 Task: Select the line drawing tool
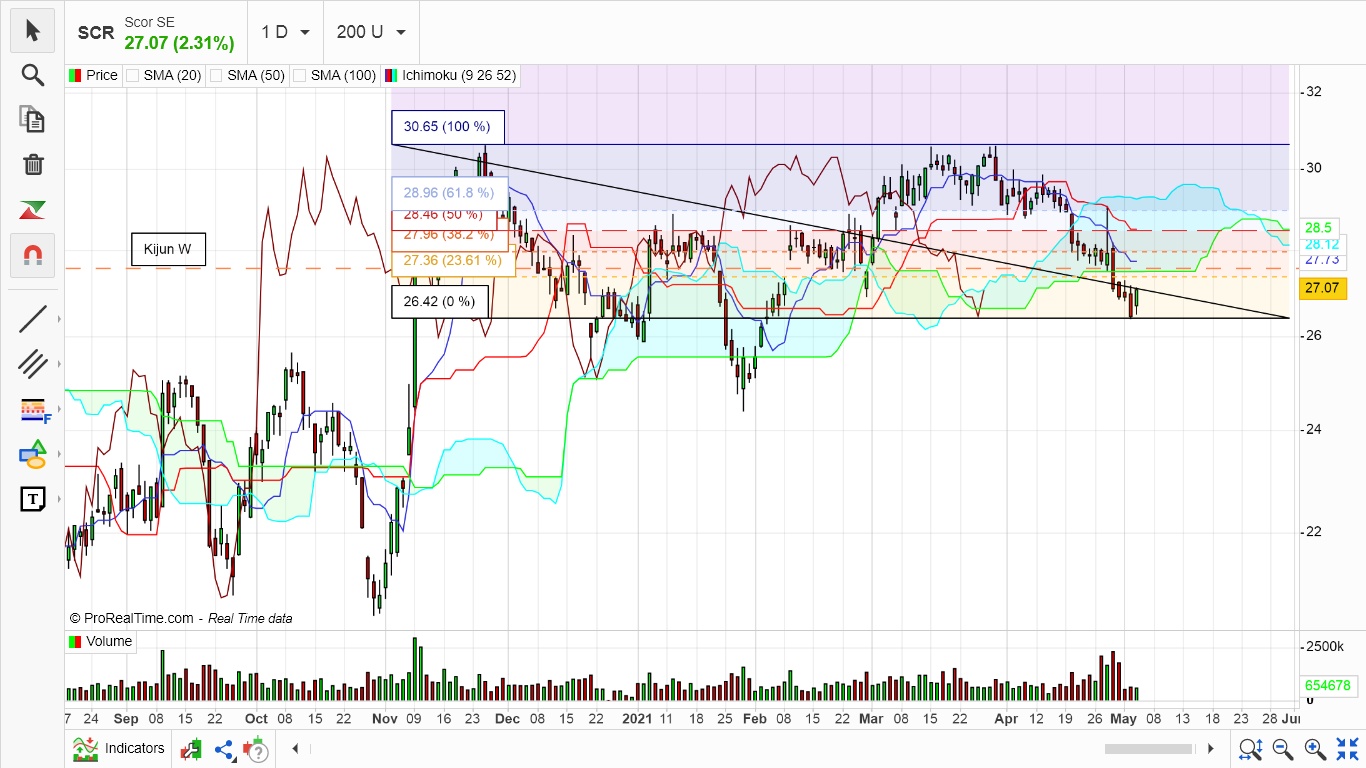click(x=32, y=320)
